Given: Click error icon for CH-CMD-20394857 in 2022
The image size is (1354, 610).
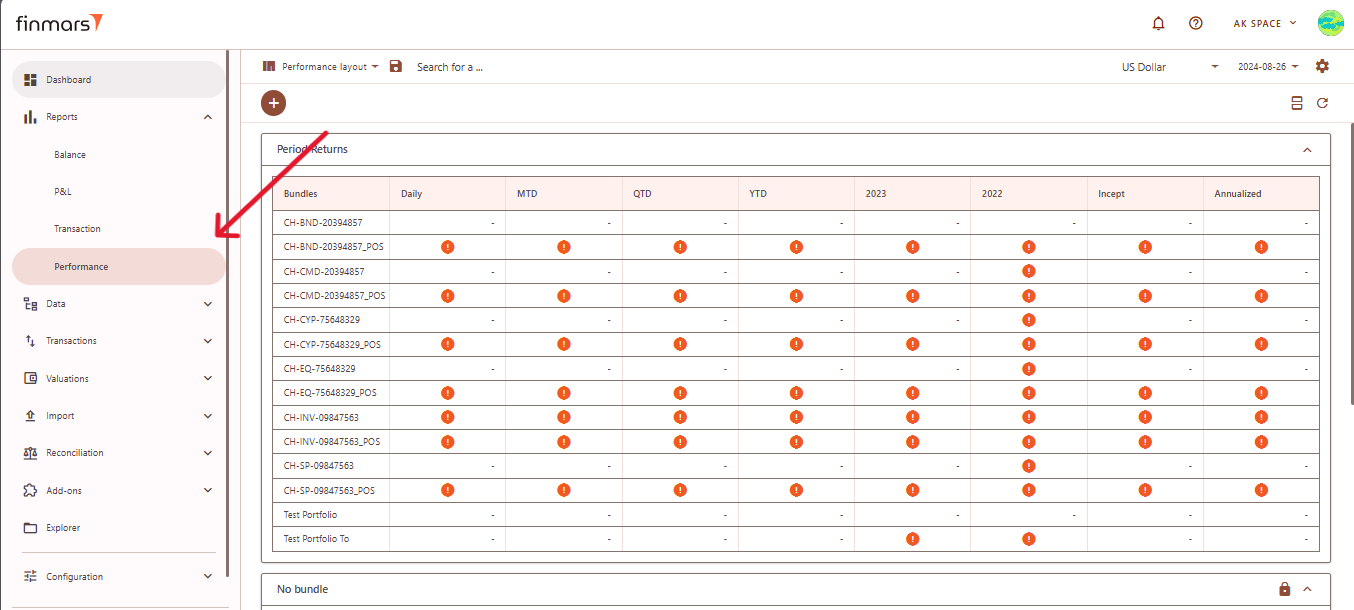Looking at the screenshot, I should coord(1028,271).
